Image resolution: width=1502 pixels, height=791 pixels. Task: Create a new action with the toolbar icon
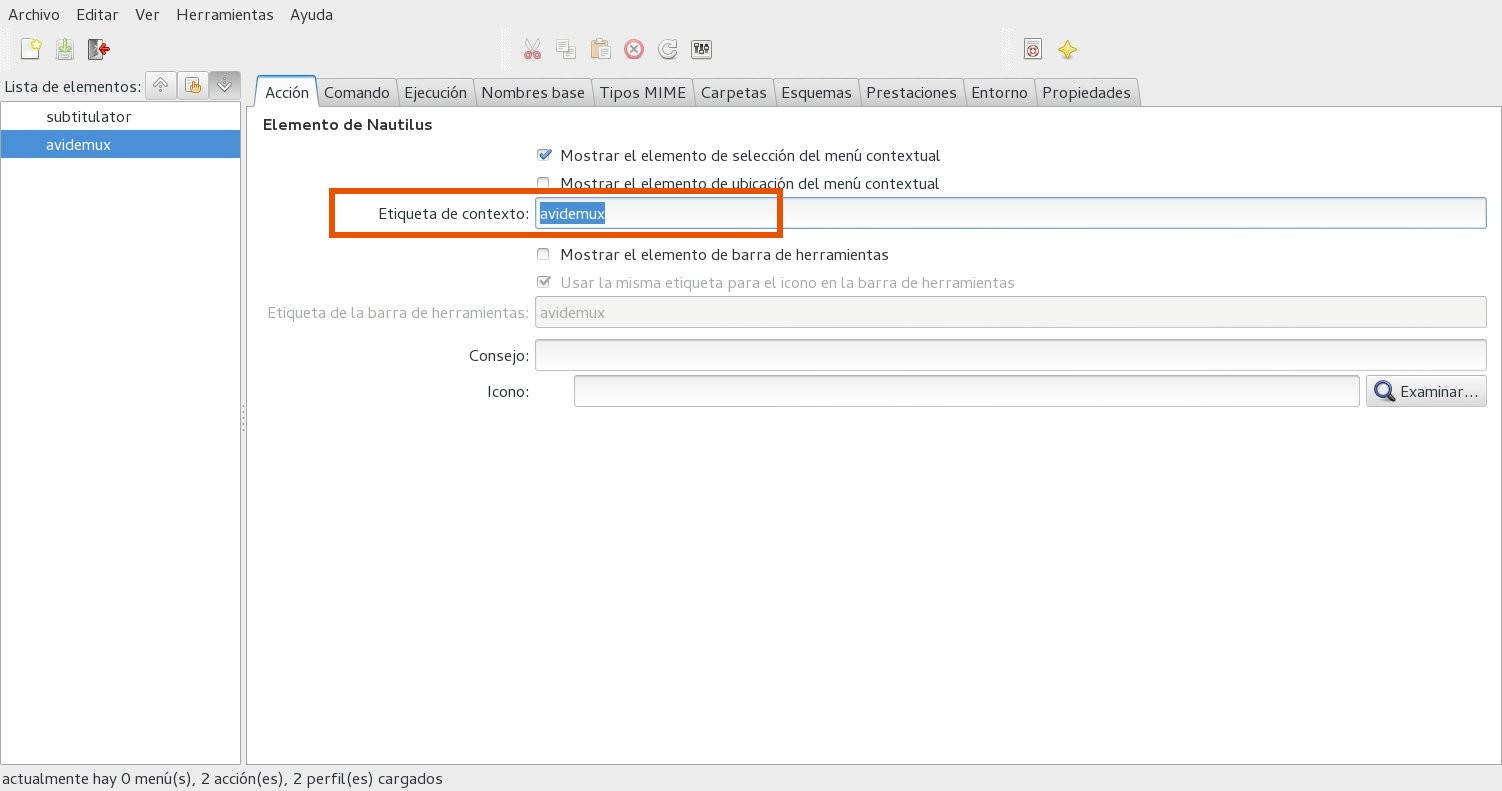(31, 49)
